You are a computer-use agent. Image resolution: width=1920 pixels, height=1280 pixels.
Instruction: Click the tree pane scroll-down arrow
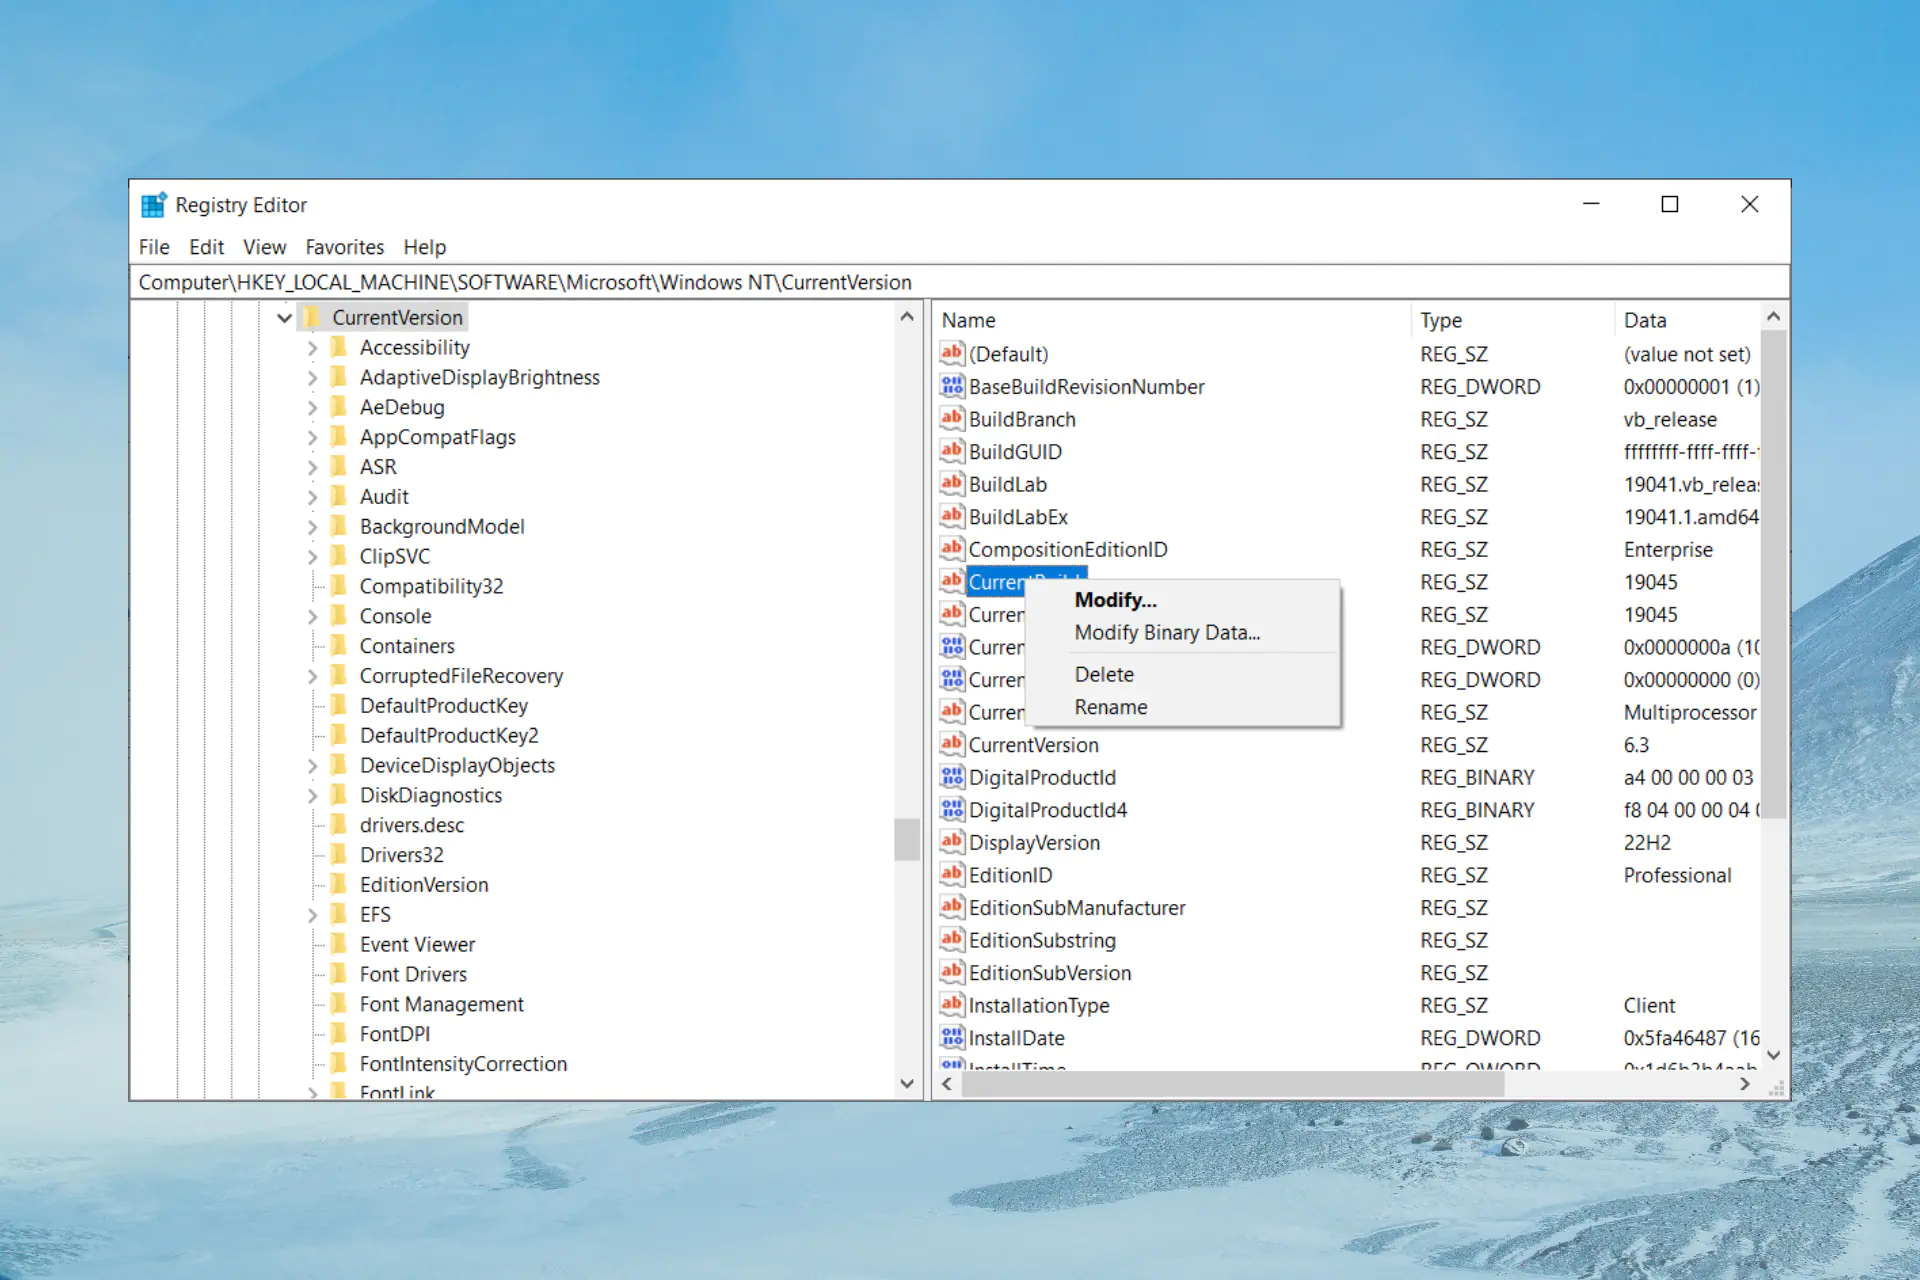[907, 1083]
